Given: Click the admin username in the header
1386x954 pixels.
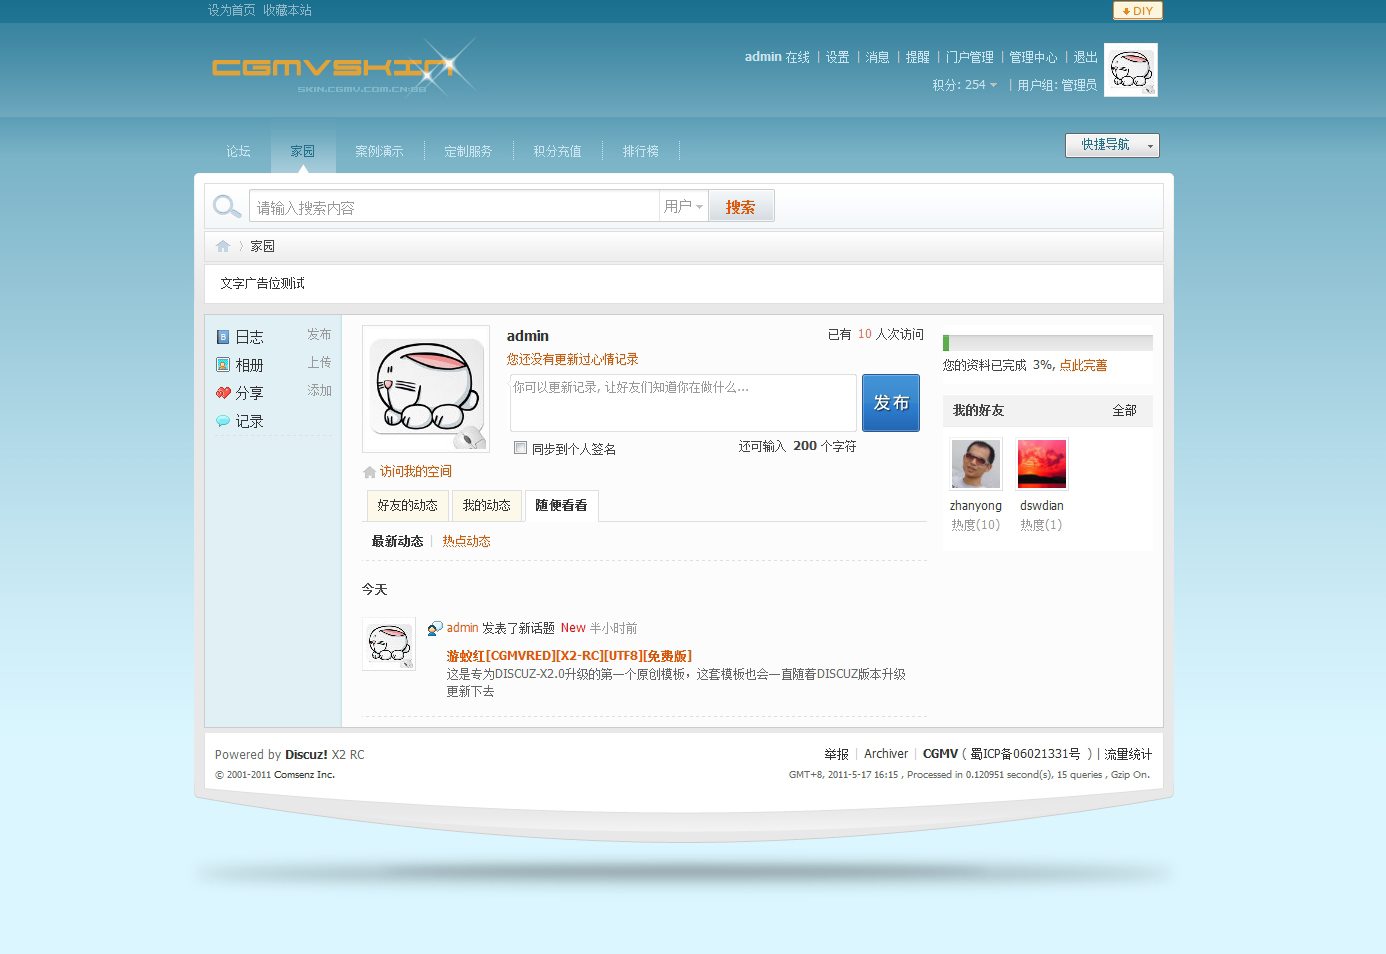Looking at the screenshot, I should [763, 57].
